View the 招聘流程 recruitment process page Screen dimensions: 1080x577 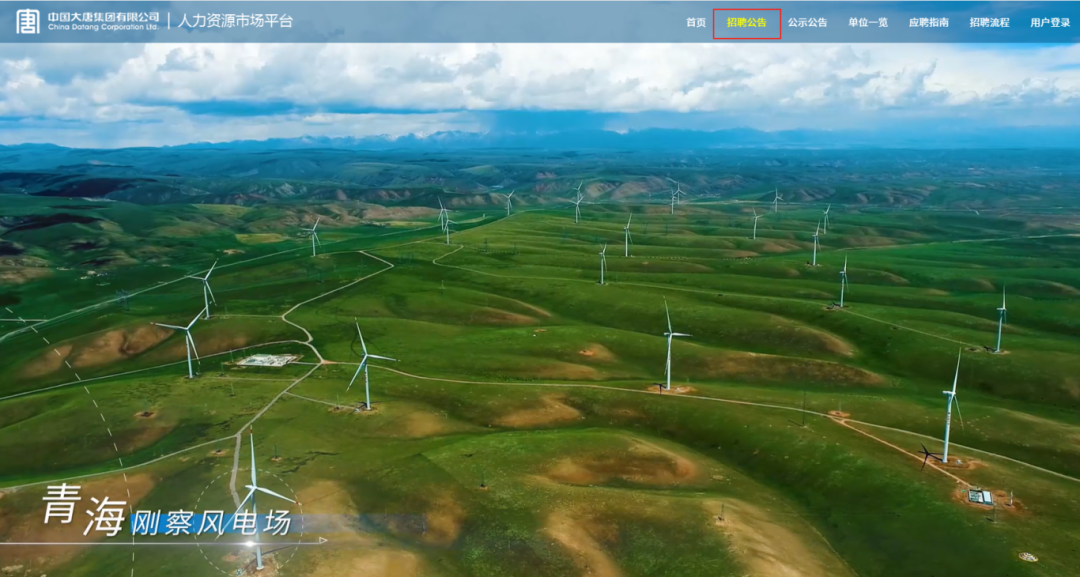click(x=989, y=22)
